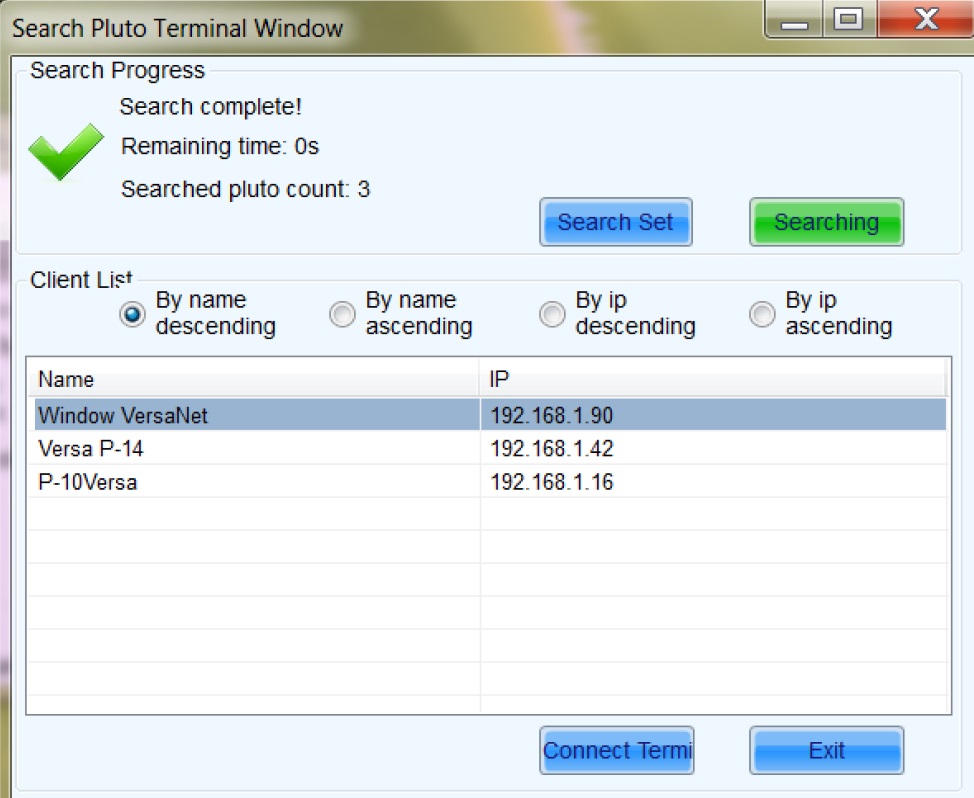Click Connect Terminal button

[x=616, y=750]
